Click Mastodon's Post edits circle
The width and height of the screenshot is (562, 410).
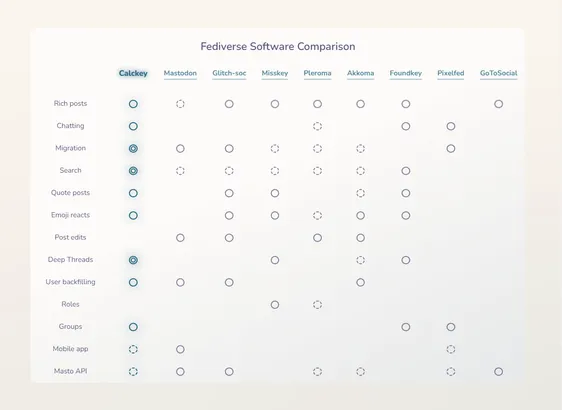(180, 238)
